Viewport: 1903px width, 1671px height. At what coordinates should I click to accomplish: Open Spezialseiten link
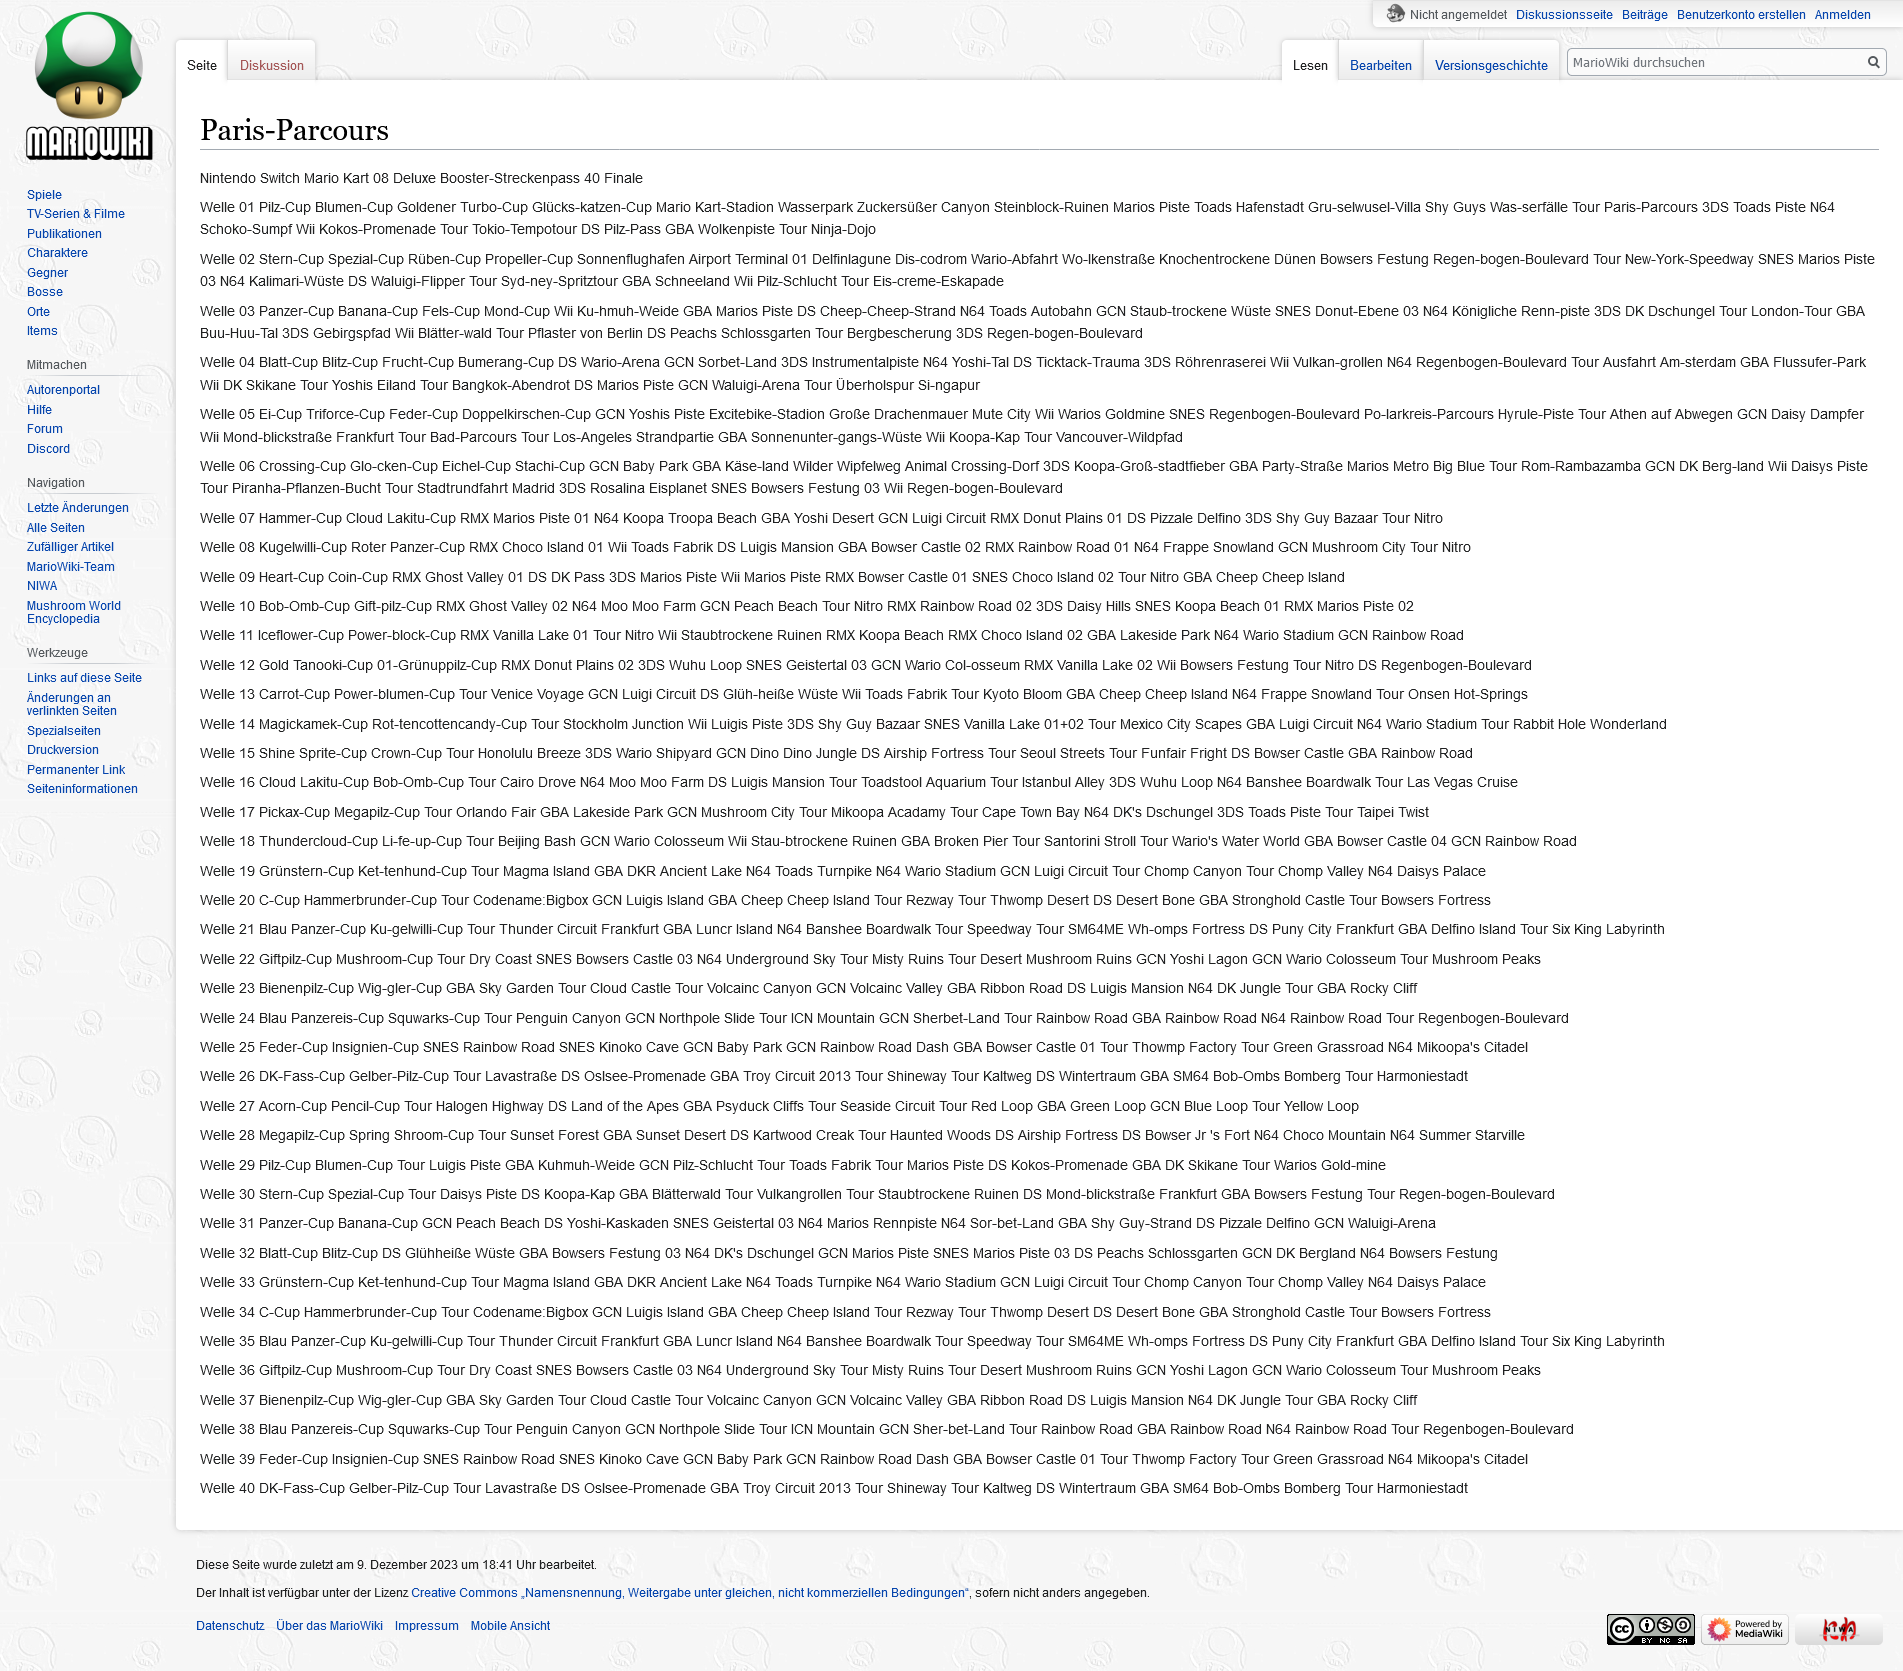64,731
